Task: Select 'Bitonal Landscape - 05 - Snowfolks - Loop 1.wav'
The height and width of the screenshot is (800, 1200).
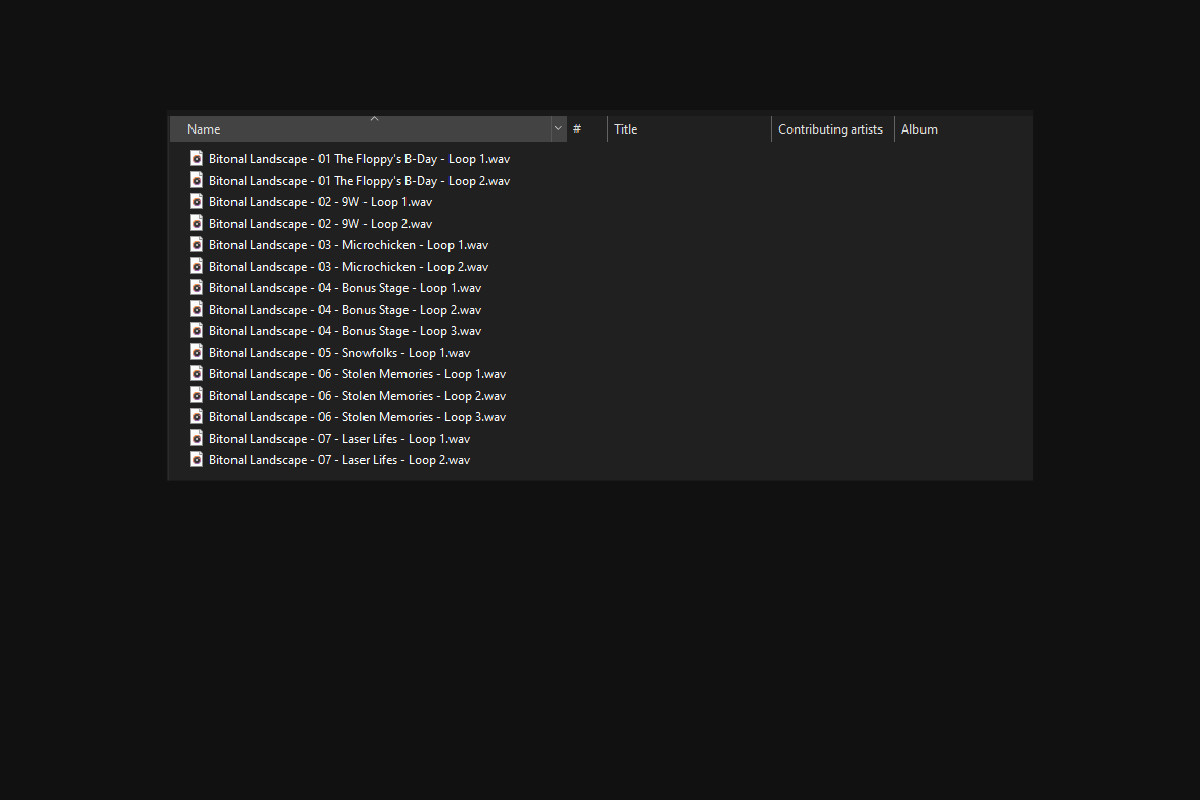Action: coord(339,353)
